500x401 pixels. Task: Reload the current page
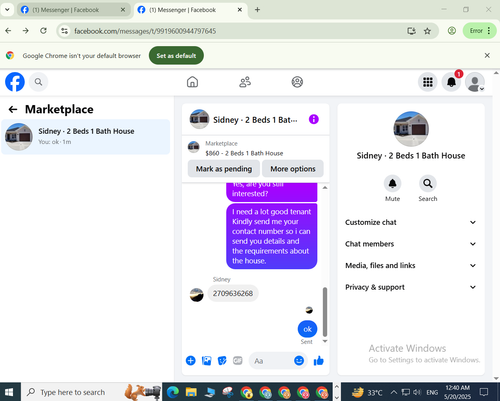point(43,31)
